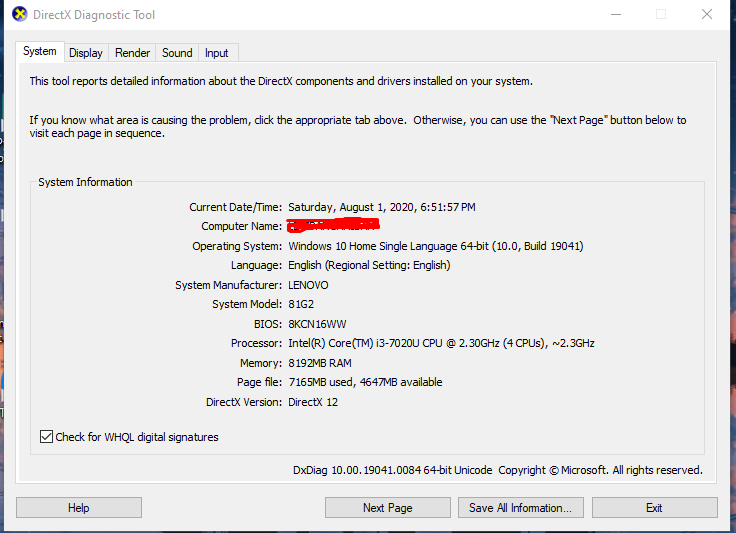Switch to the Display tab
The width and height of the screenshot is (736, 533).
pos(86,53)
